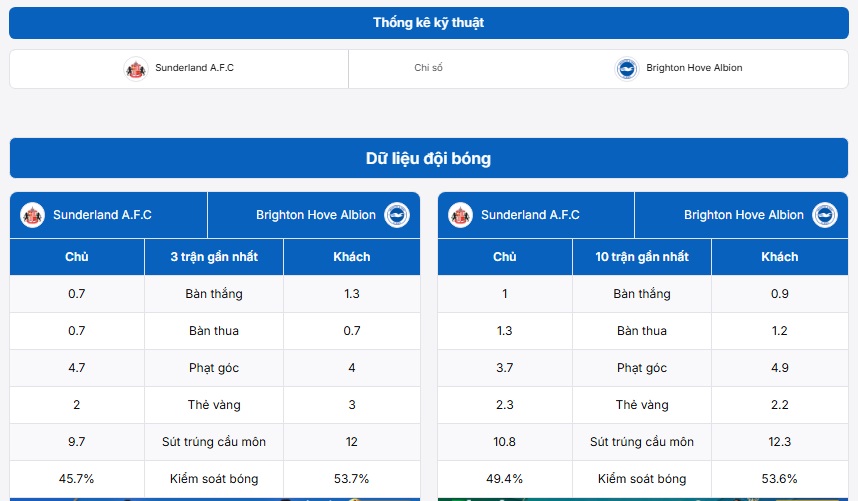Click 'Thẻ vàng' label in 3-match table

[x=214, y=405]
